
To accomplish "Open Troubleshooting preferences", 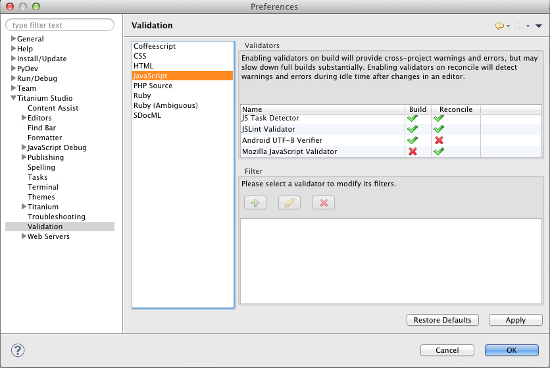I will [56, 217].
